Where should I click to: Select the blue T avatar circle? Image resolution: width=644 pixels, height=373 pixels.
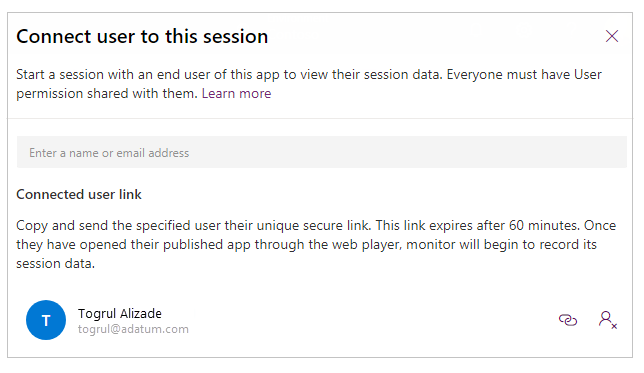[x=46, y=320]
